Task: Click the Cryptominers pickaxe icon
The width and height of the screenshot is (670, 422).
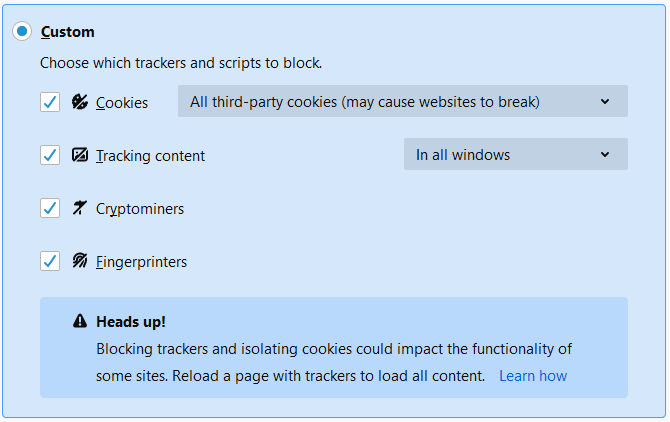Action: (80, 208)
